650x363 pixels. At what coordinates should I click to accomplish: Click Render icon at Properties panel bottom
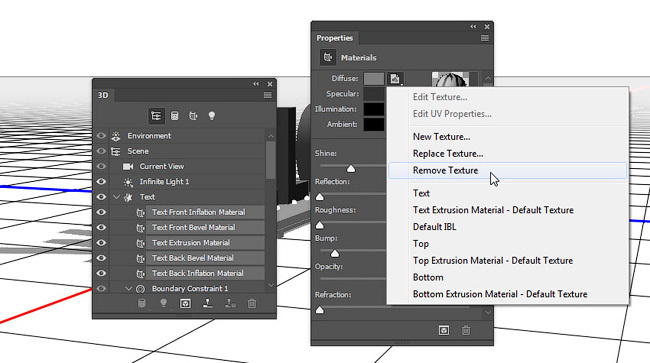[444, 330]
